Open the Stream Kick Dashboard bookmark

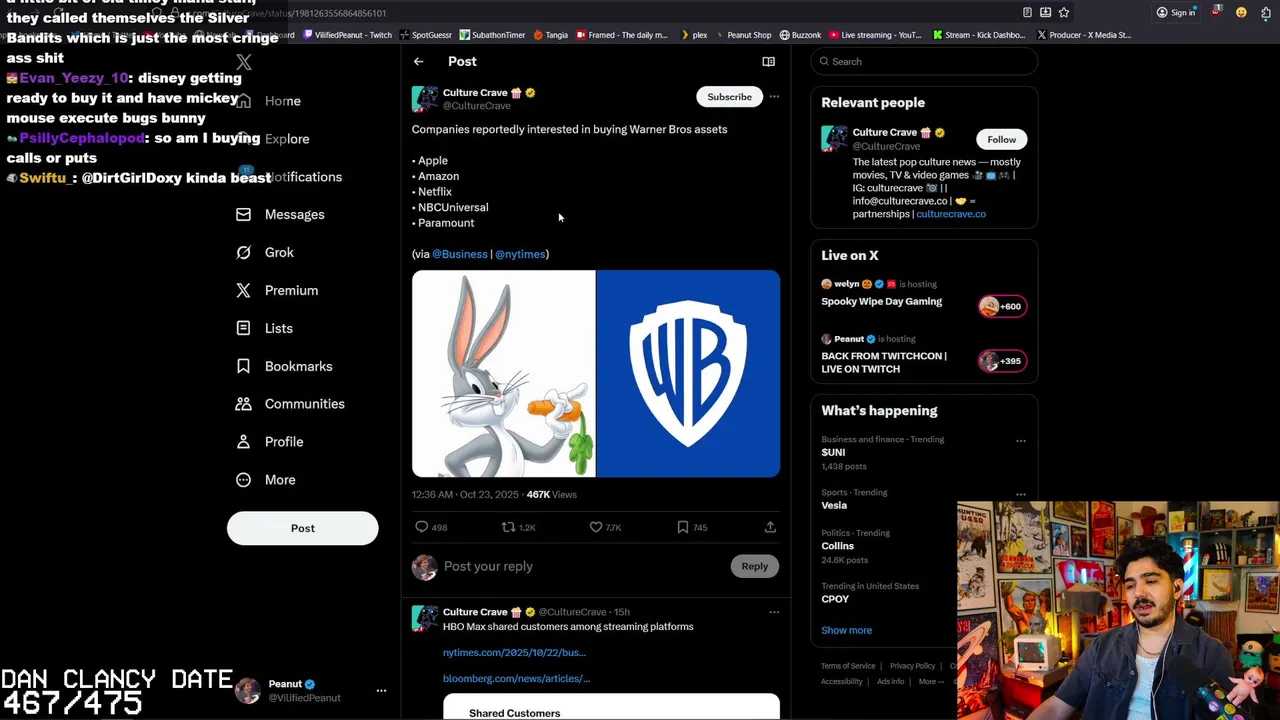(x=979, y=35)
